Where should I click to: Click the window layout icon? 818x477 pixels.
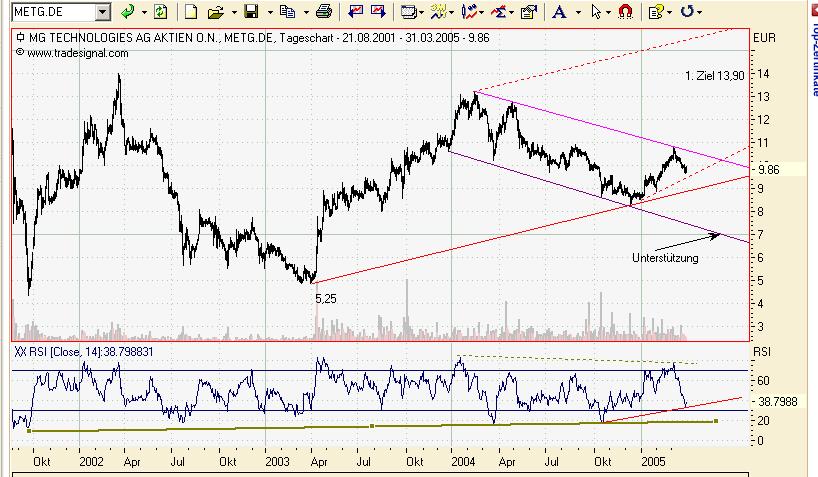coord(408,11)
